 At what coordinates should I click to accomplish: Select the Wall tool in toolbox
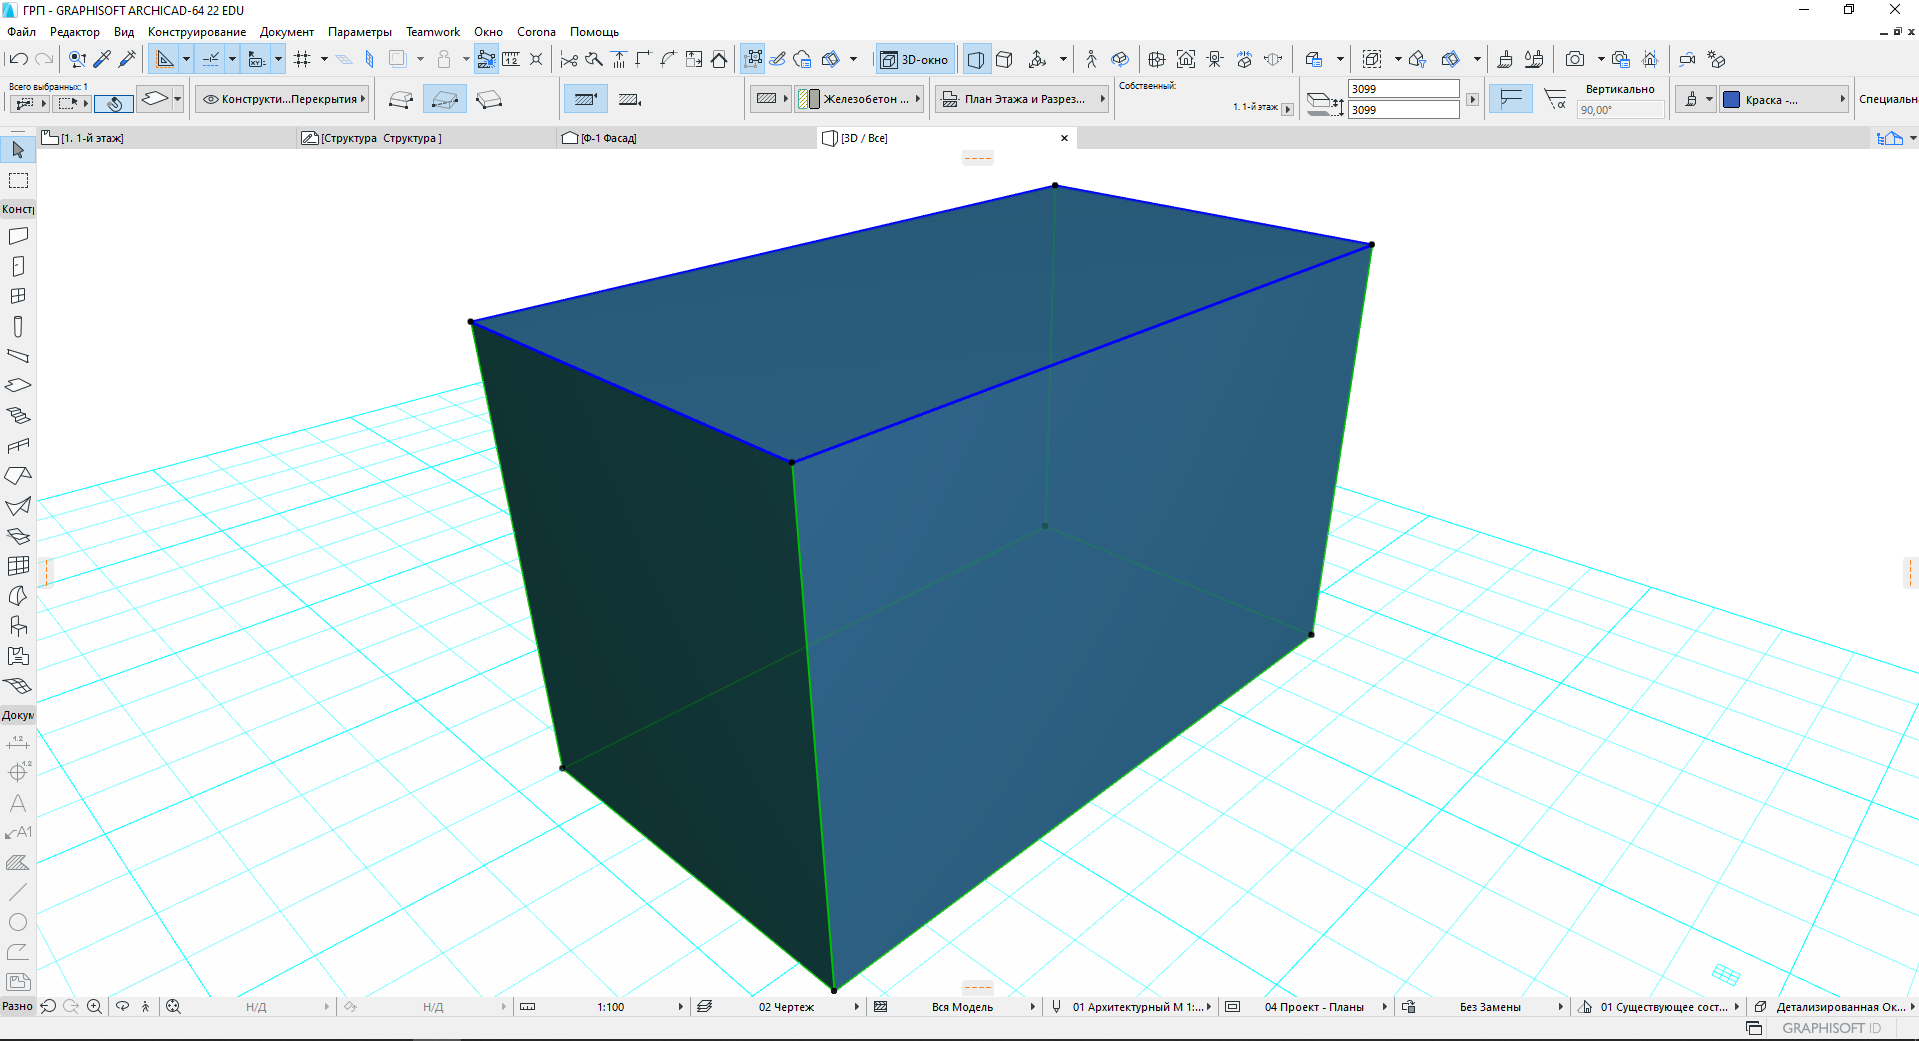pos(18,237)
